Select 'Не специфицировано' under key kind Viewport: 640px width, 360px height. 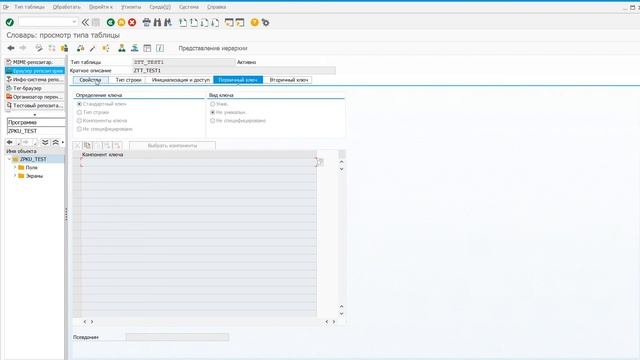[213, 121]
